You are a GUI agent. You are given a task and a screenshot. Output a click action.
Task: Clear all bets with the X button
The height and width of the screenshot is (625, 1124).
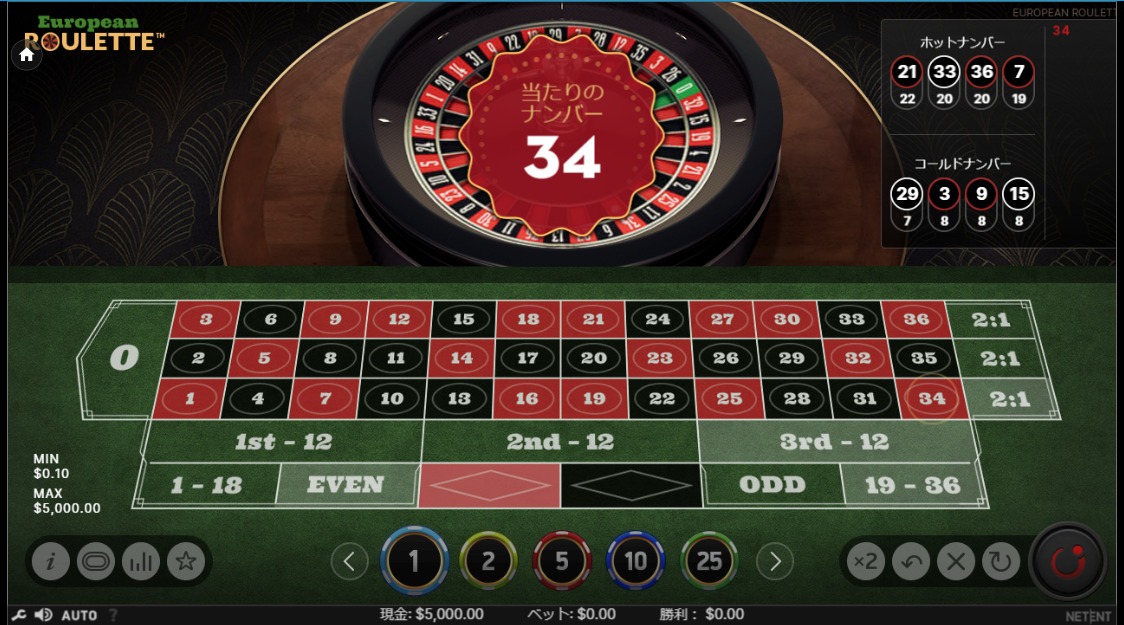[x=956, y=561]
